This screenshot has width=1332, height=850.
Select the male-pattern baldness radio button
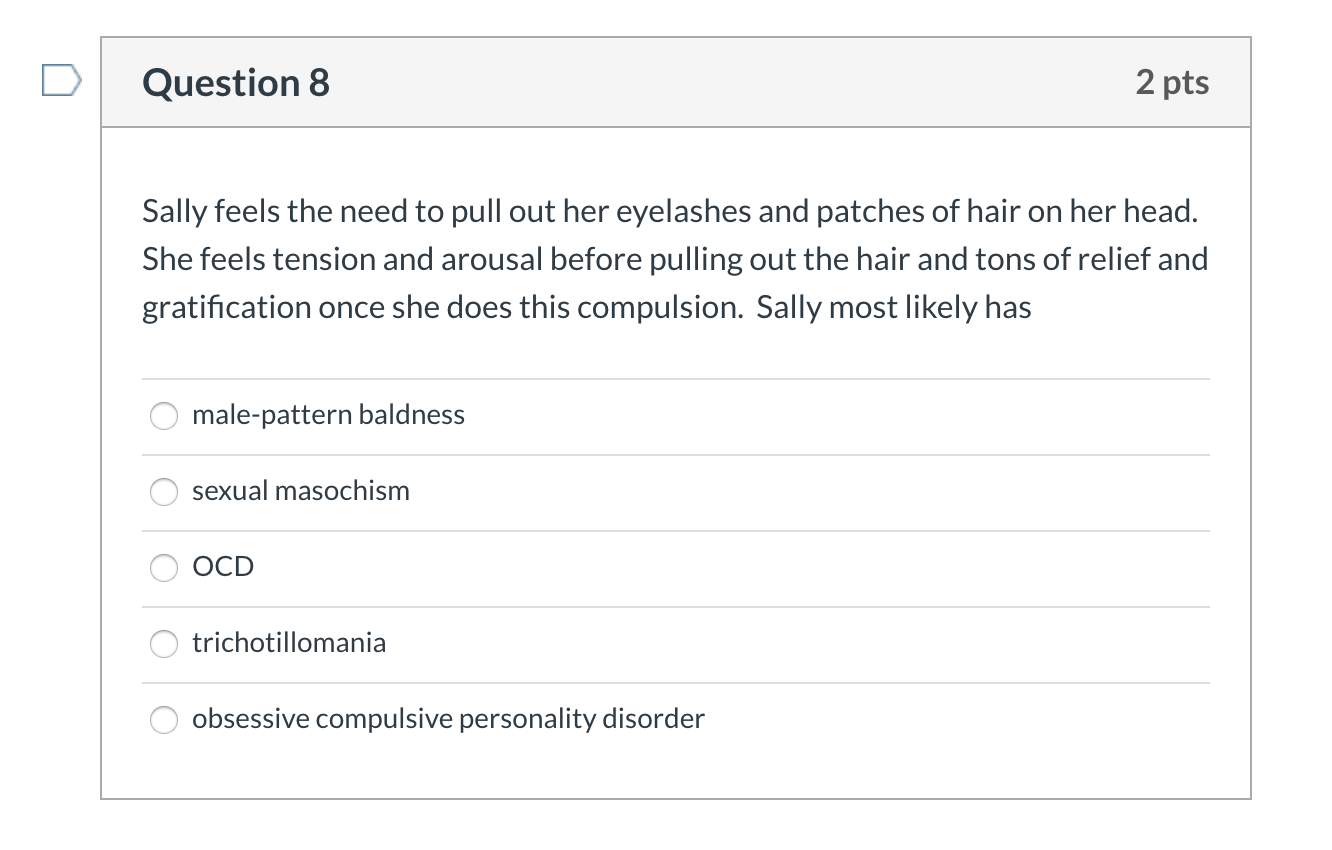click(x=164, y=416)
